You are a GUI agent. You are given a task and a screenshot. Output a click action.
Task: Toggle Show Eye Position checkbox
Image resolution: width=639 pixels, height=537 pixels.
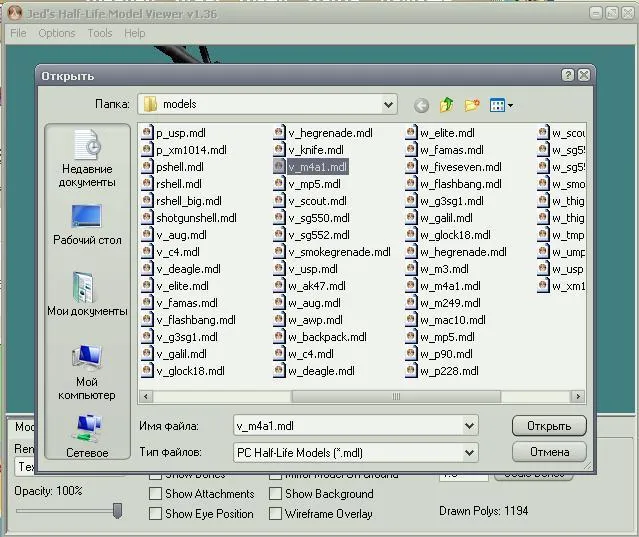(155, 514)
